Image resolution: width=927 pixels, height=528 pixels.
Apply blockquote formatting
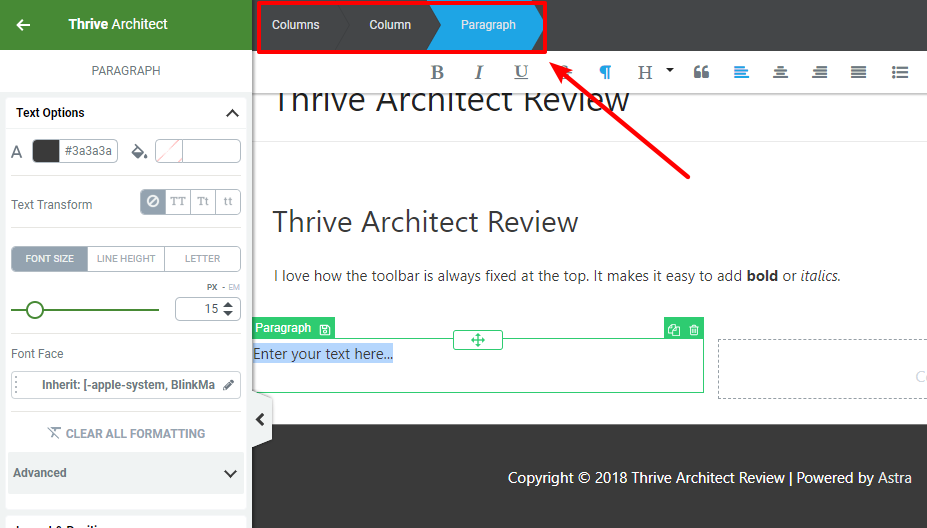[x=701, y=72]
